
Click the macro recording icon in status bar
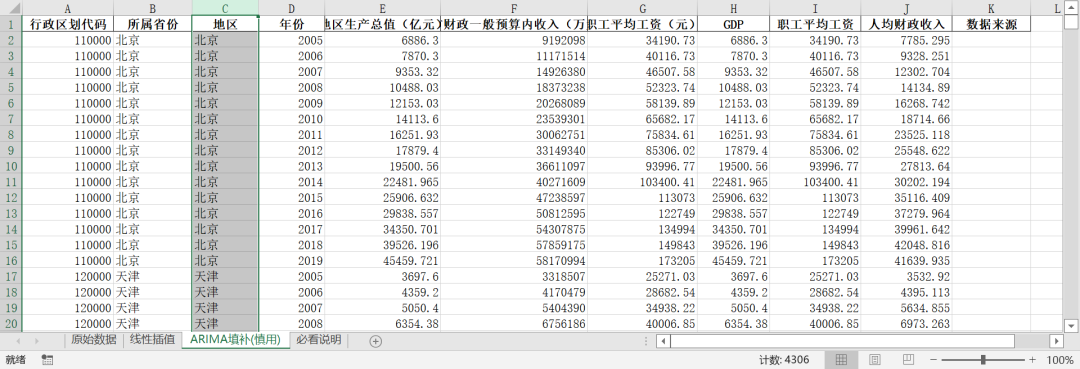pos(48,359)
